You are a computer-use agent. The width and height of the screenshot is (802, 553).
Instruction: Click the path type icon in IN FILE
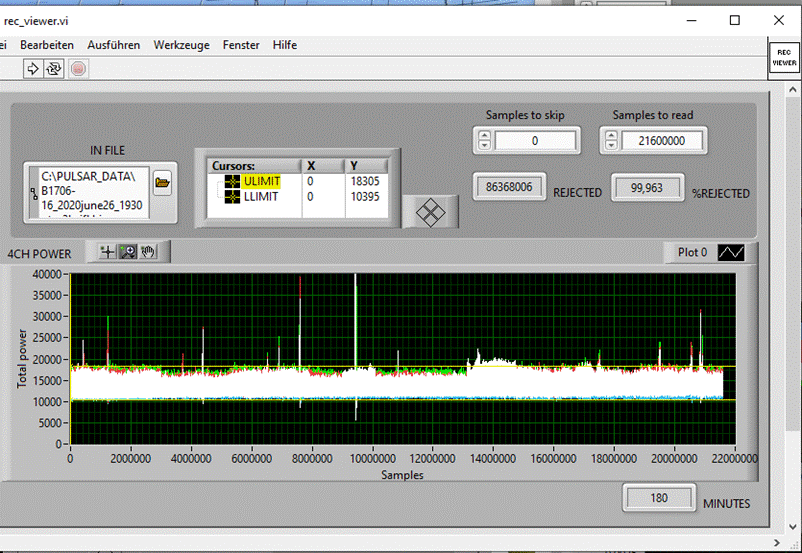click(34, 193)
